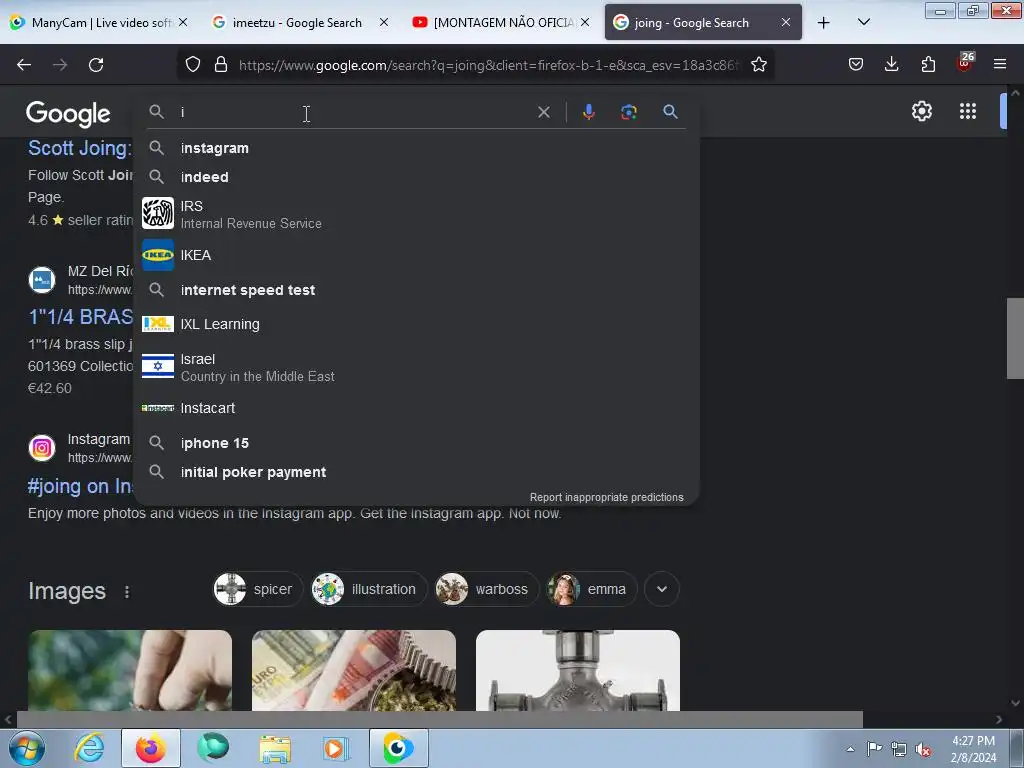Open the #joing on Instagram result
This screenshot has width=1024, height=768.
point(80,487)
